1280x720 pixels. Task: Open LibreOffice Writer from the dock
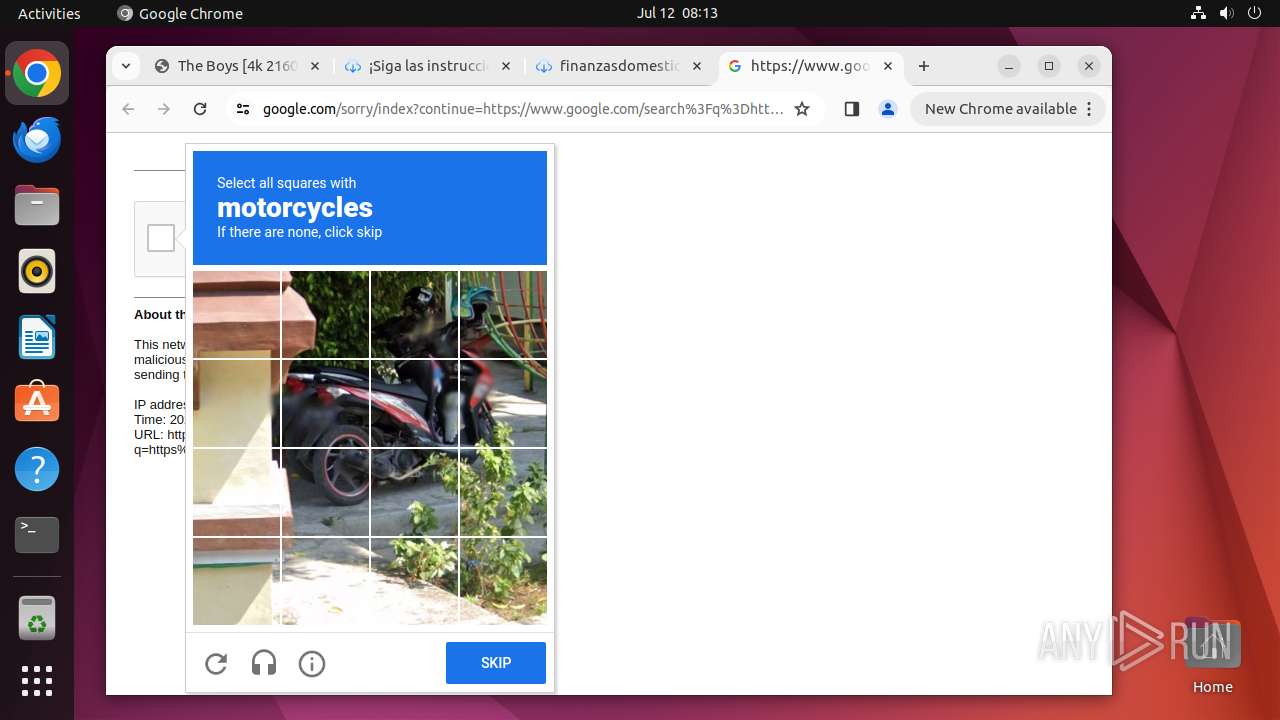[x=37, y=337]
